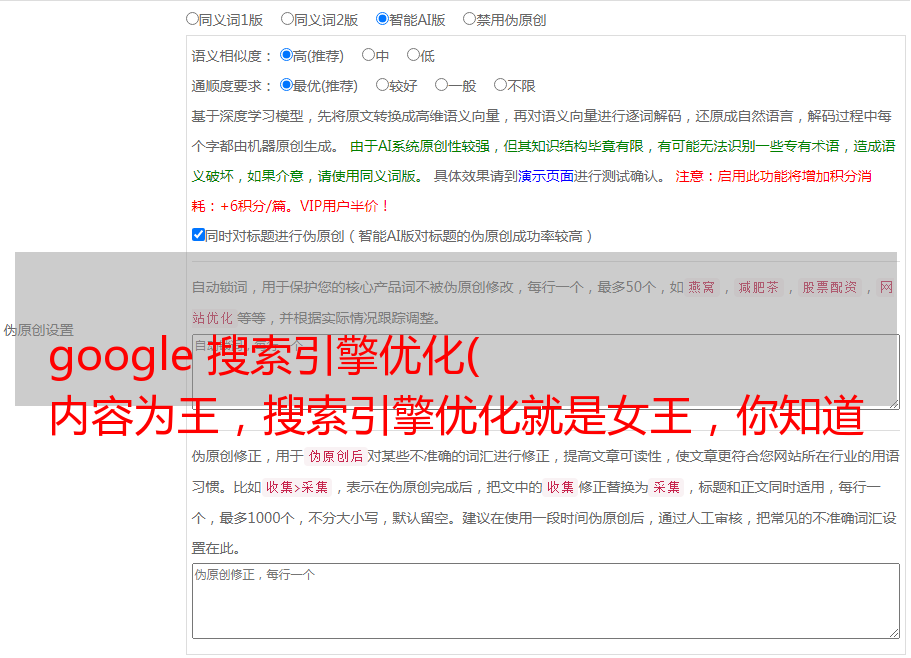Click into the 伪原创修正 text area
The image size is (911, 658).
coord(545,600)
